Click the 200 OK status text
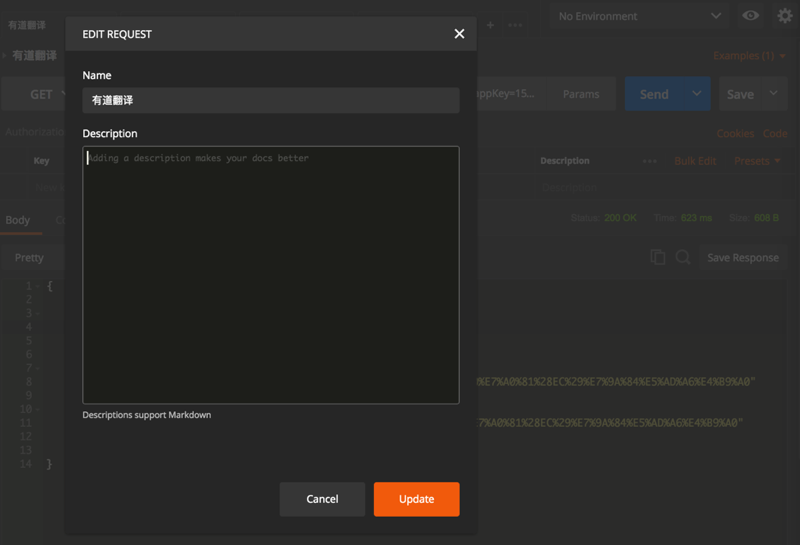This screenshot has width=800, height=545. coord(620,218)
